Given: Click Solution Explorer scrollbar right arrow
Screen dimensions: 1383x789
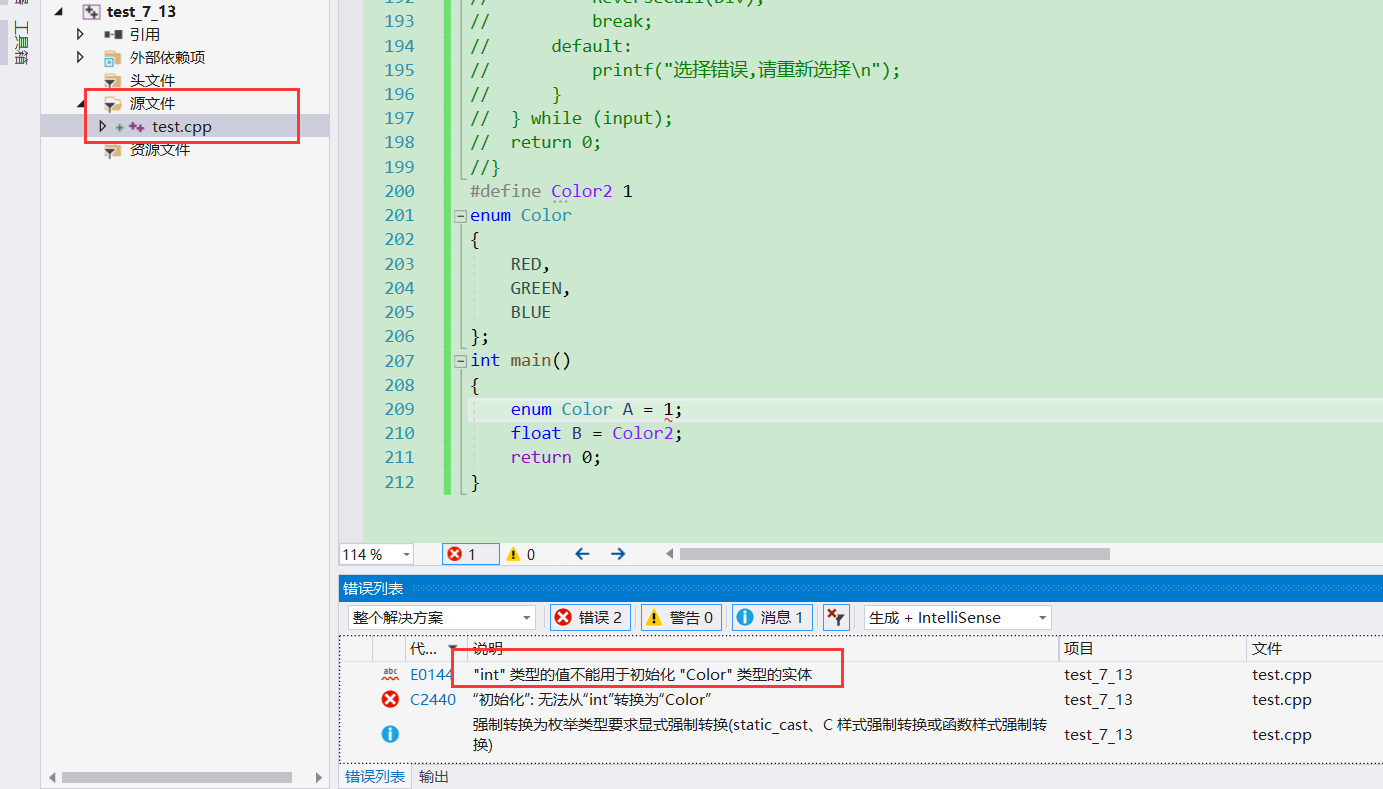Looking at the screenshot, I should coord(319,777).
